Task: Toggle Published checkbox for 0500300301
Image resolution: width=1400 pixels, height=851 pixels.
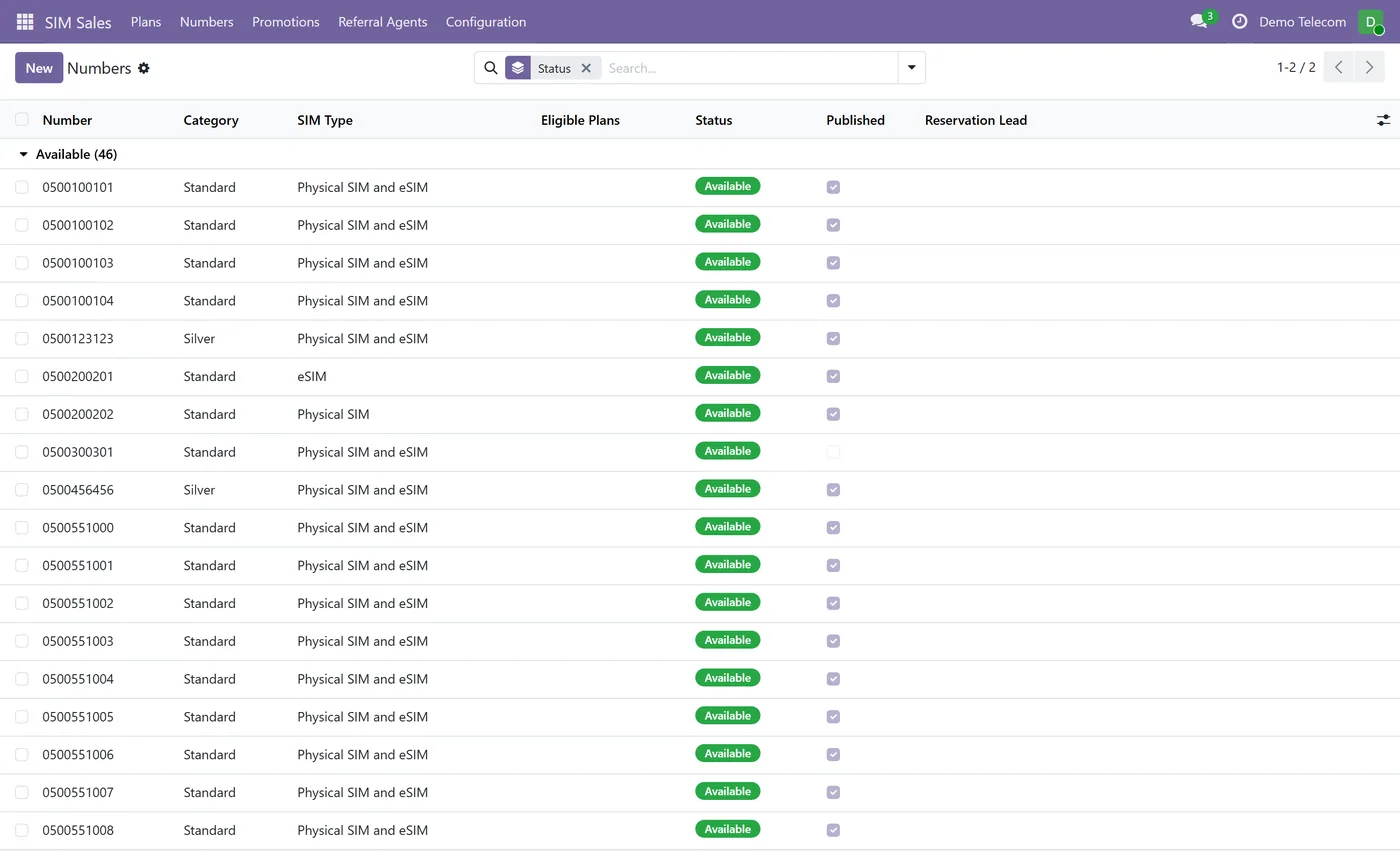Action: pos(833,452)
